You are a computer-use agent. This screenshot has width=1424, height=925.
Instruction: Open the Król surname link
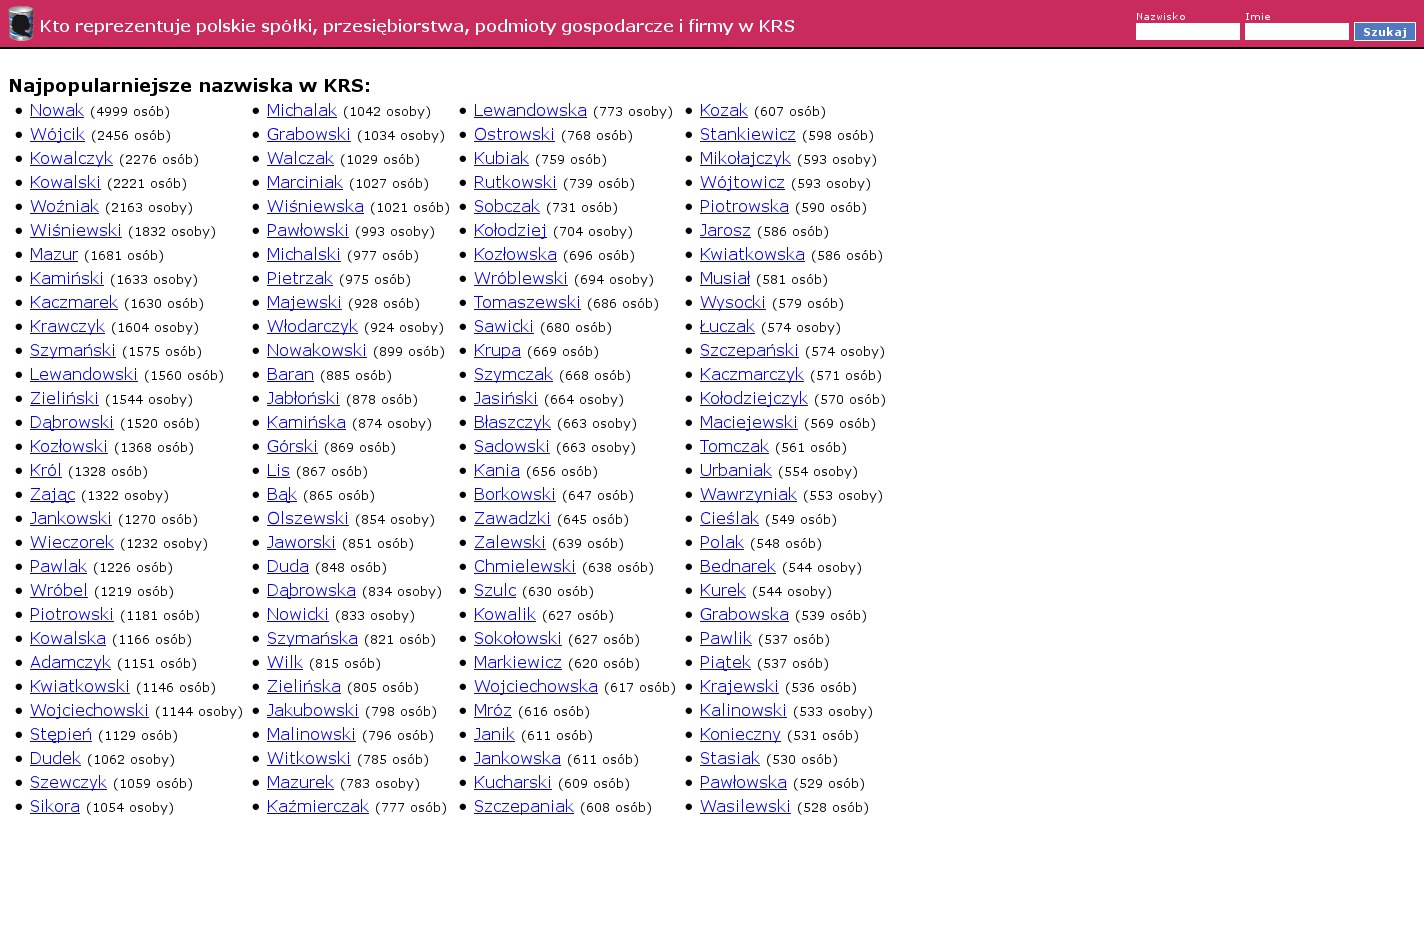(x=46, y=471)
